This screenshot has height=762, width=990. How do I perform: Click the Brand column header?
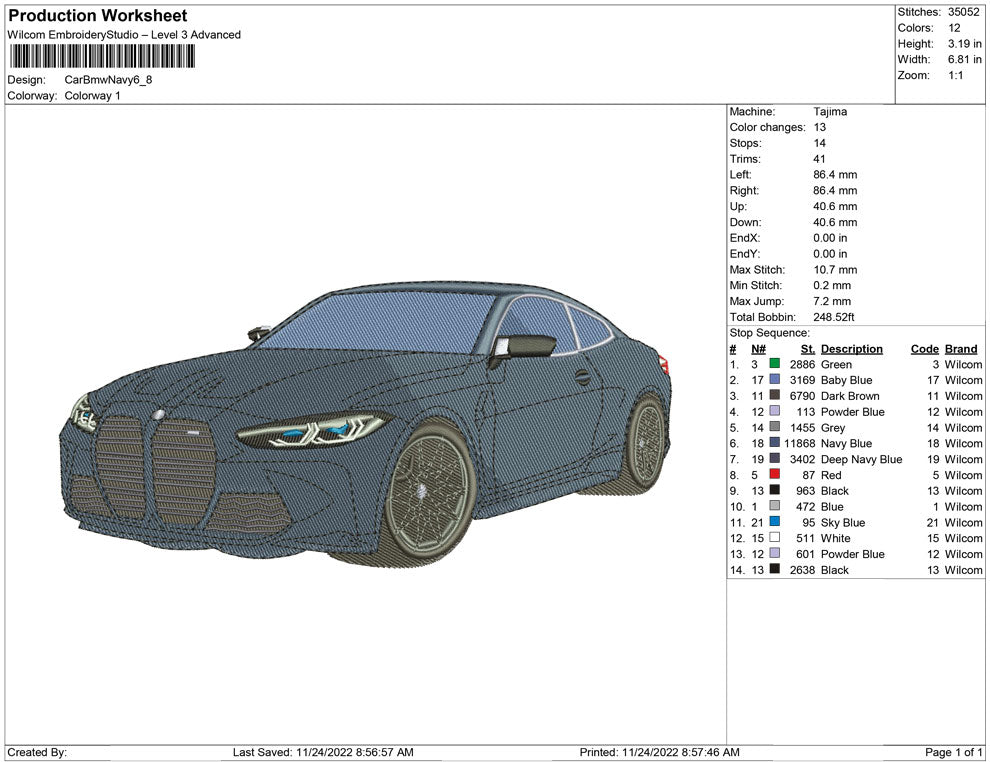[960, 349]
